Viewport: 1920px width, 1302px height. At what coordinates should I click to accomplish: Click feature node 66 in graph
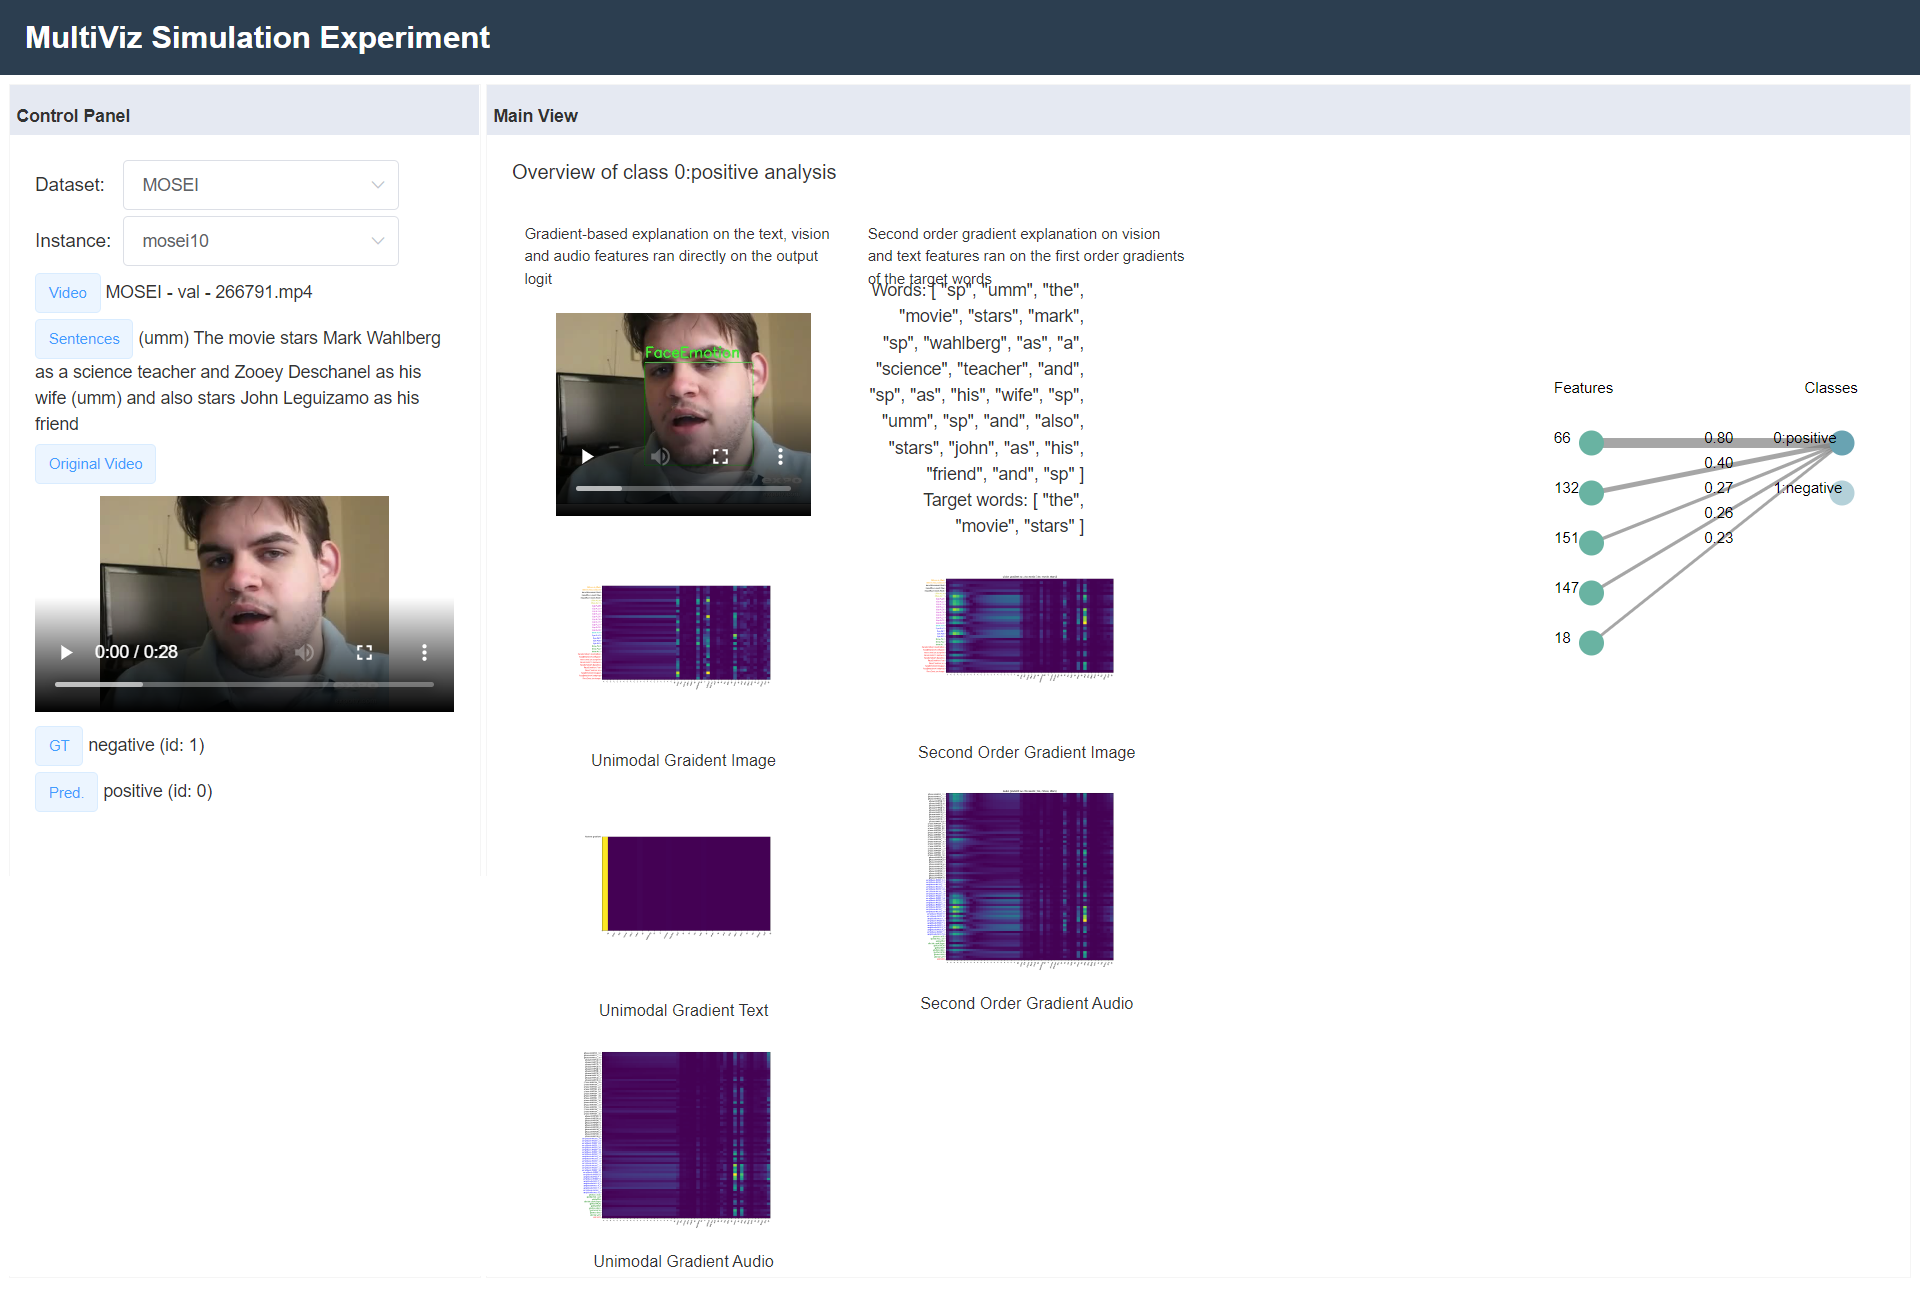click(x=1591, y=442)
